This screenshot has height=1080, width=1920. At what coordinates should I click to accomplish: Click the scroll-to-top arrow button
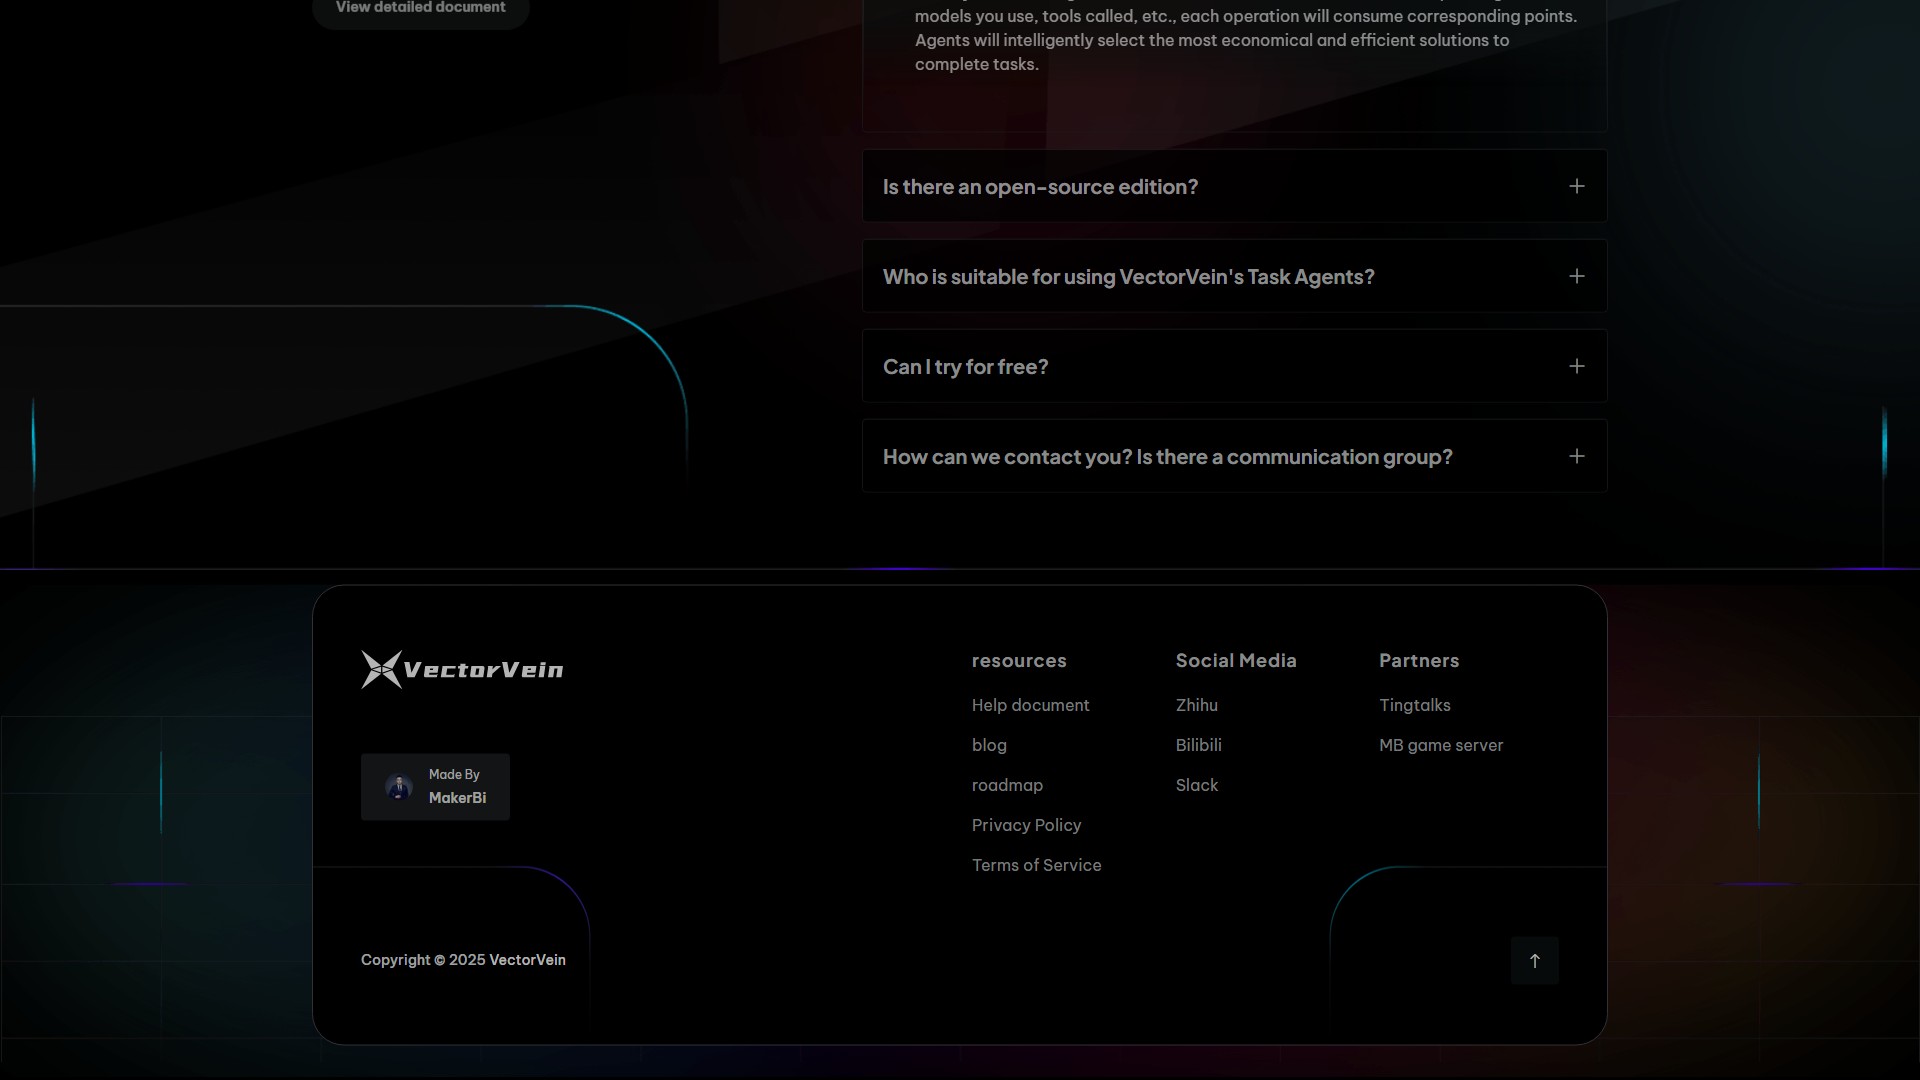[1534, 960]
